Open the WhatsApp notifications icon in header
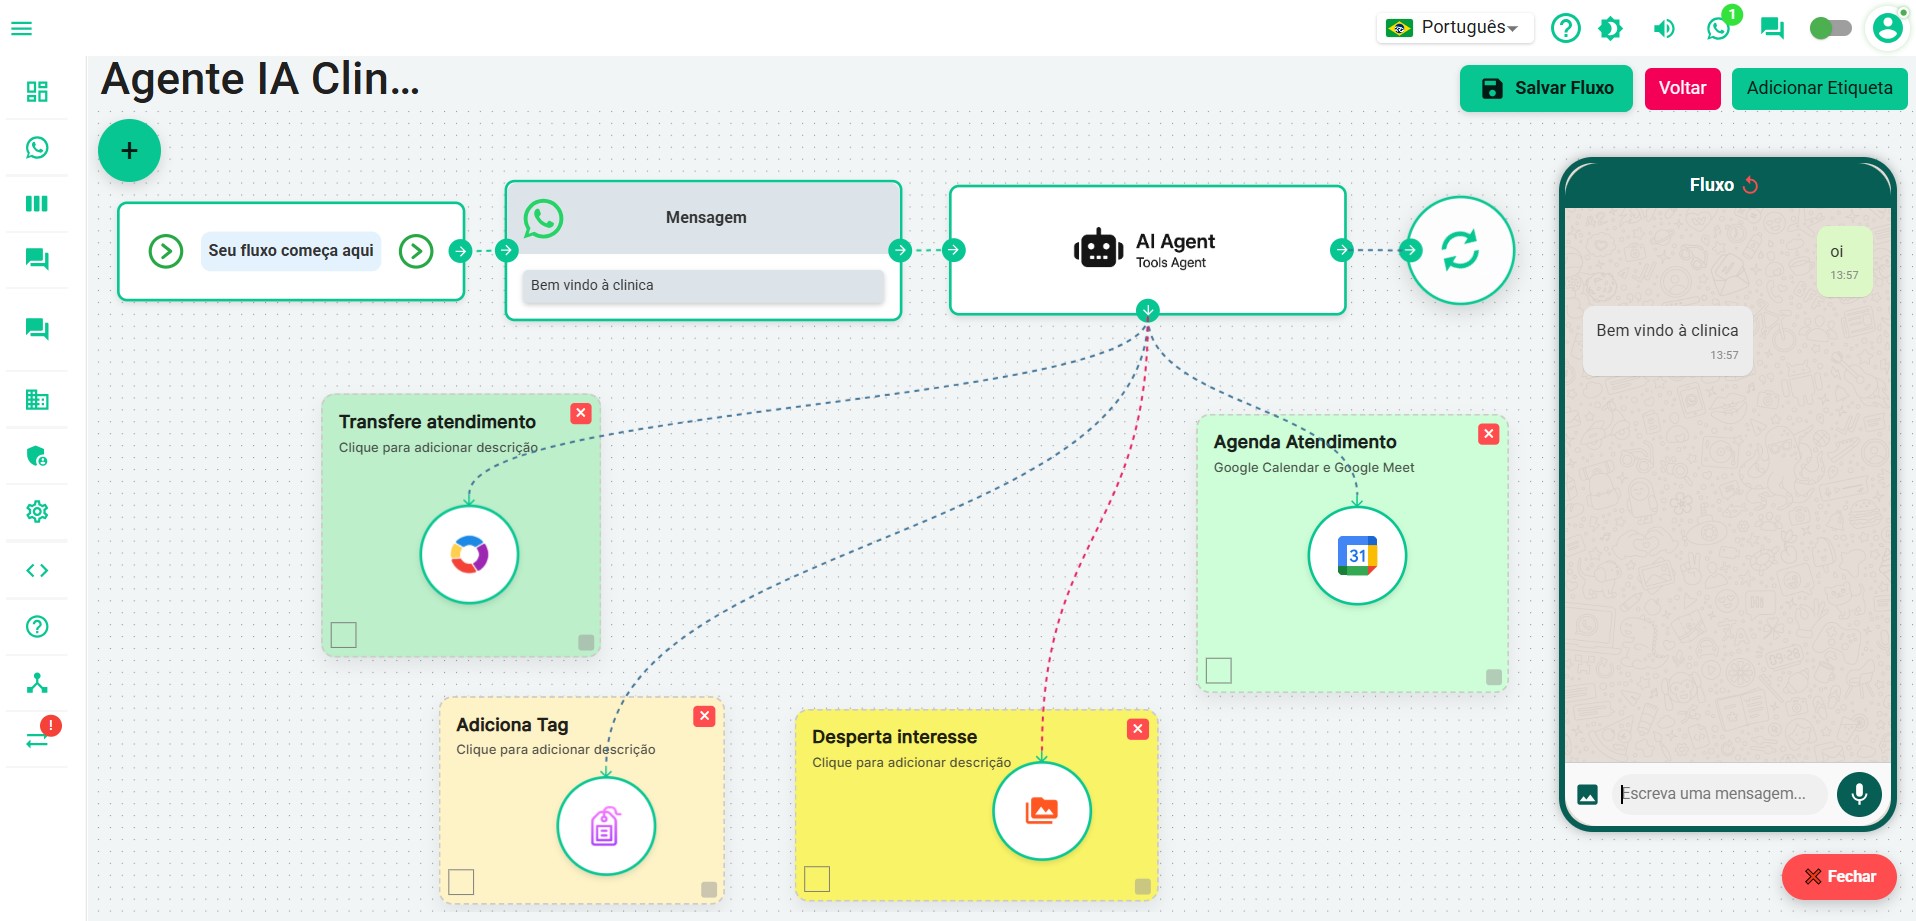 click(x=1718, y=28)
